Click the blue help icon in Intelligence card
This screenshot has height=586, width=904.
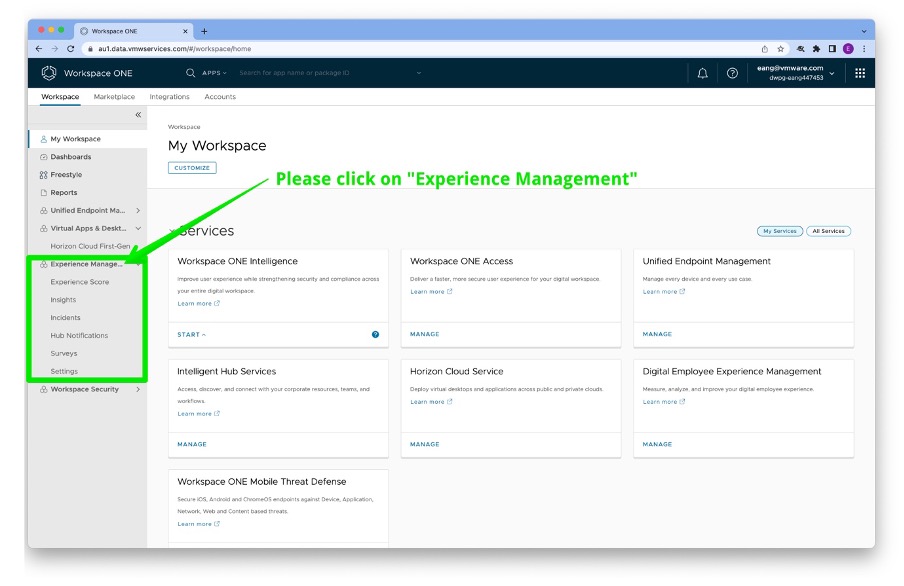pos(376,334)
